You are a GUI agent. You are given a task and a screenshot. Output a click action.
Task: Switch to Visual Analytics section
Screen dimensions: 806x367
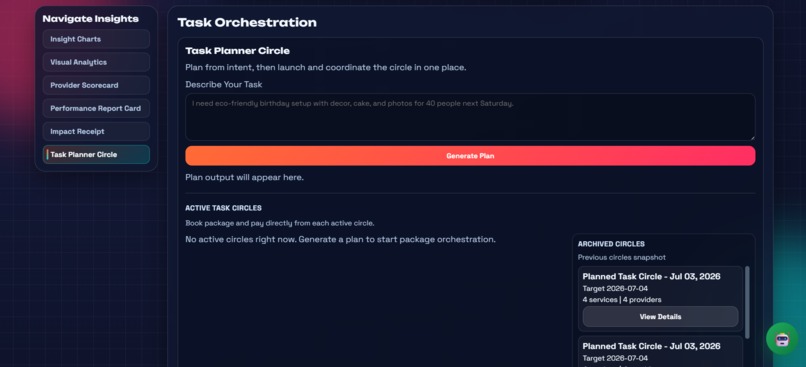96,62
